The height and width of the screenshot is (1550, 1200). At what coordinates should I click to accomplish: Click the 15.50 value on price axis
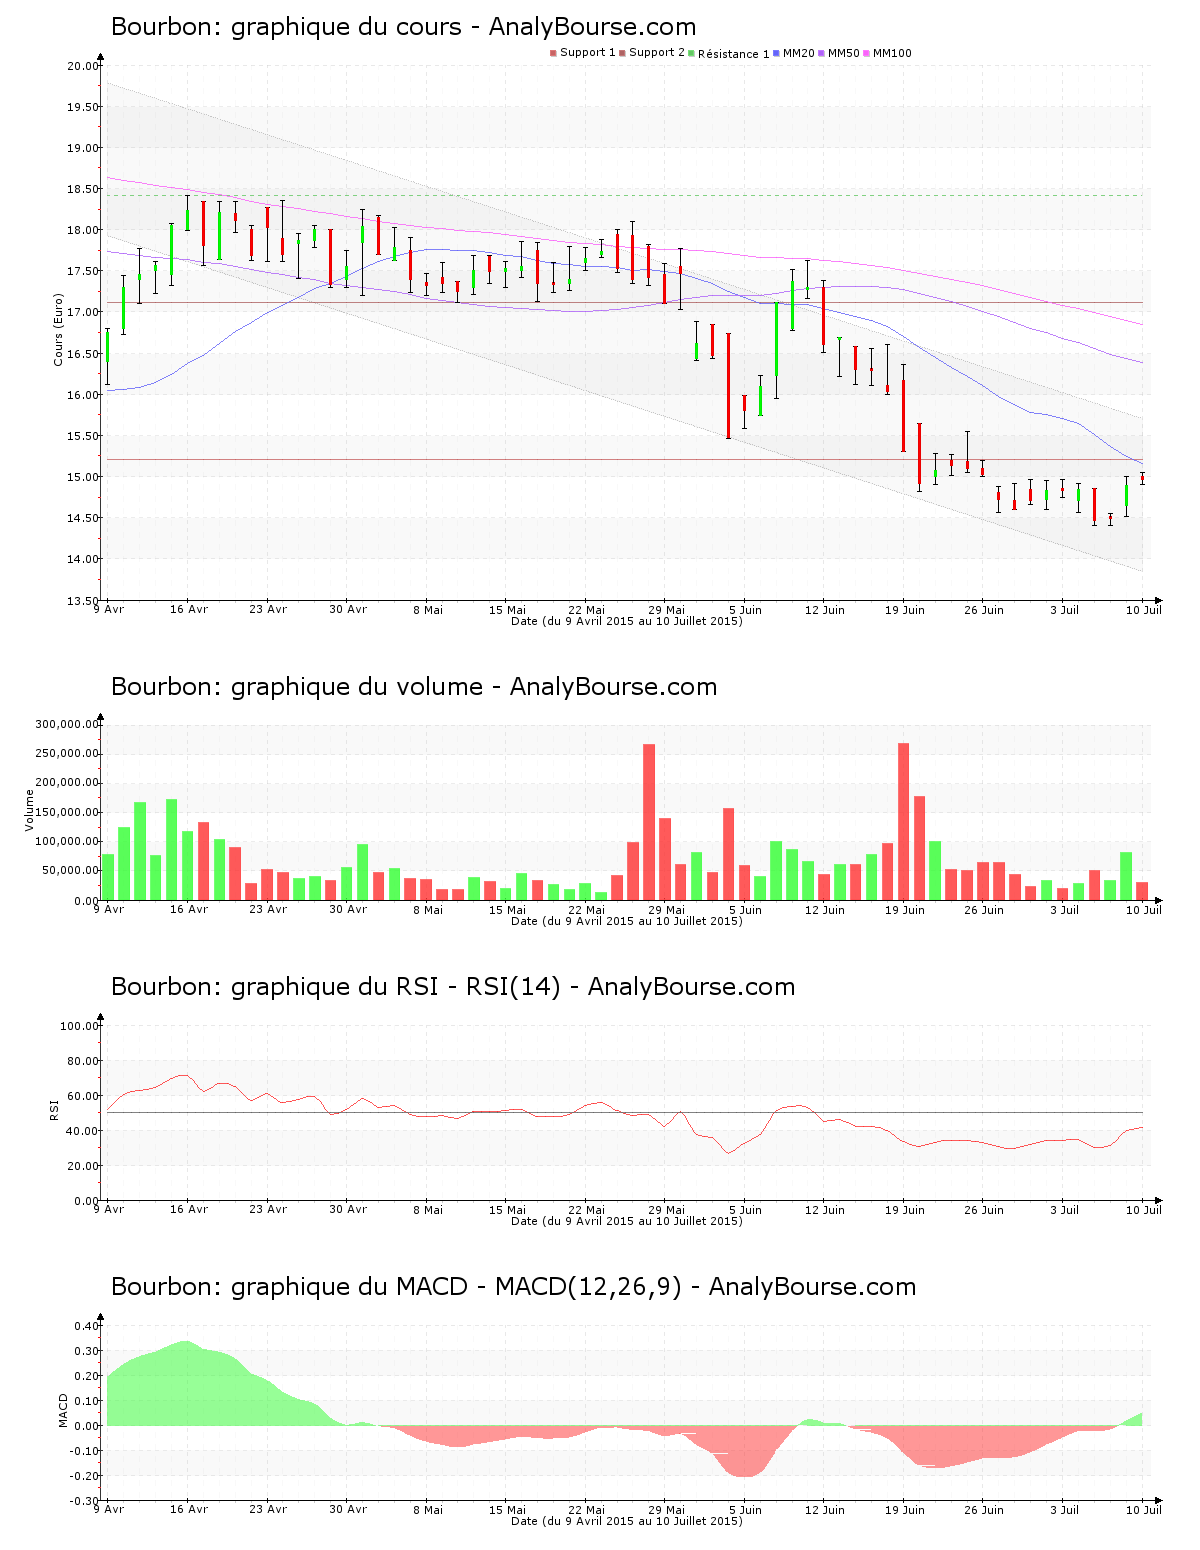84,436
